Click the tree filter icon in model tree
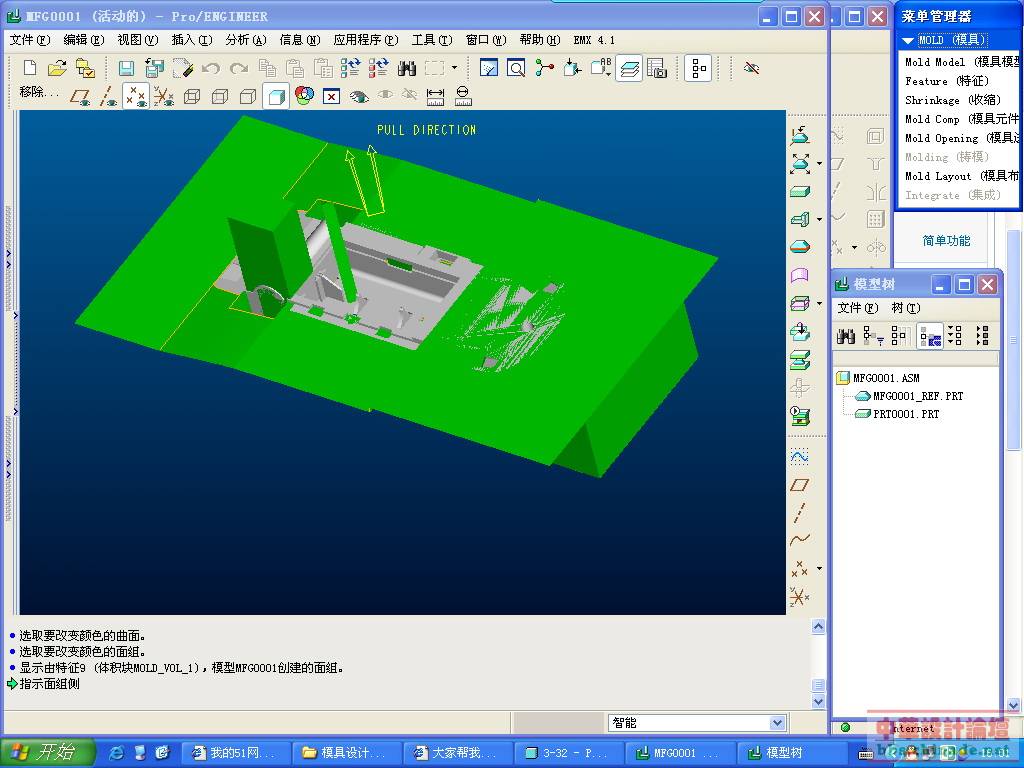The height and width of the screenshot is (768, 1024). pos(873,336)
